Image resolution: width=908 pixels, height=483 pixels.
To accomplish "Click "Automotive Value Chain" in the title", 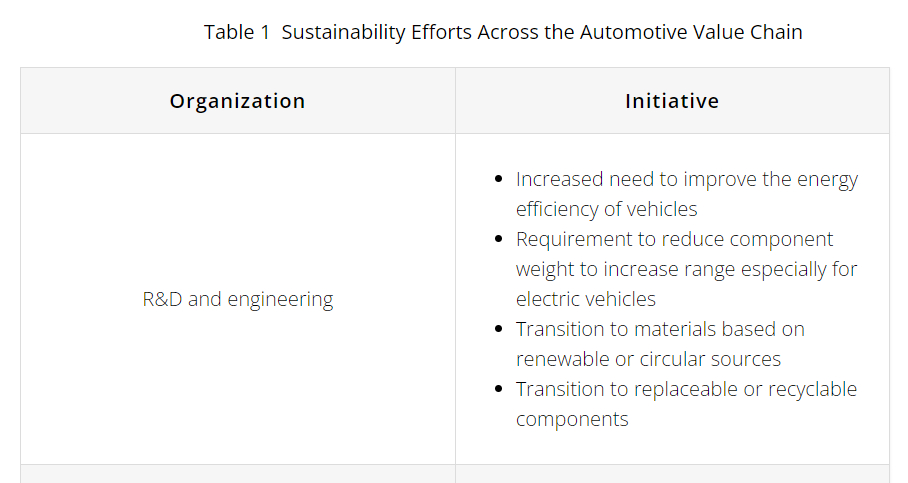I will 691,32.
